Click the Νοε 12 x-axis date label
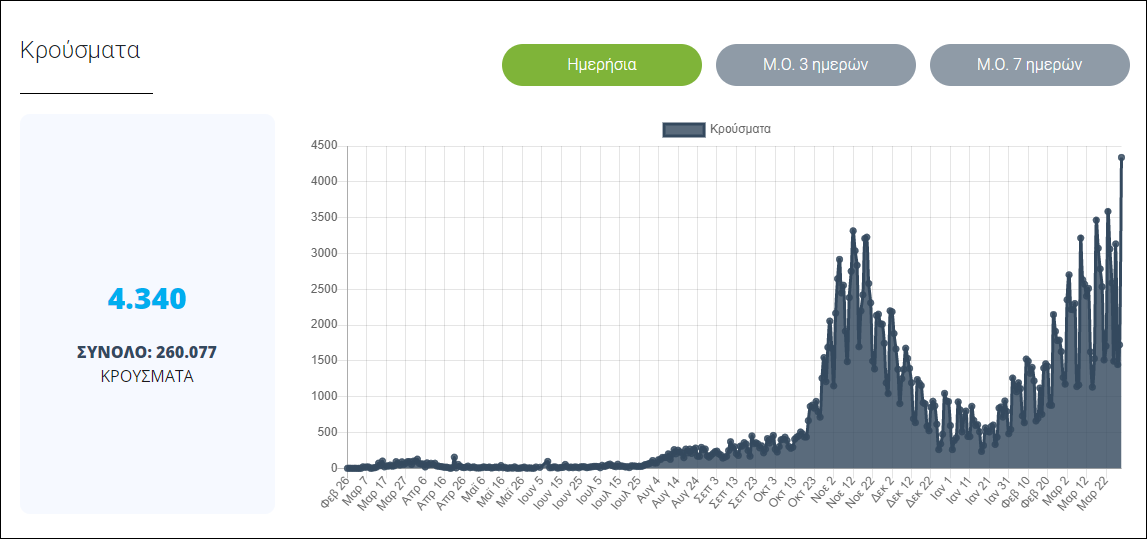 841,491
